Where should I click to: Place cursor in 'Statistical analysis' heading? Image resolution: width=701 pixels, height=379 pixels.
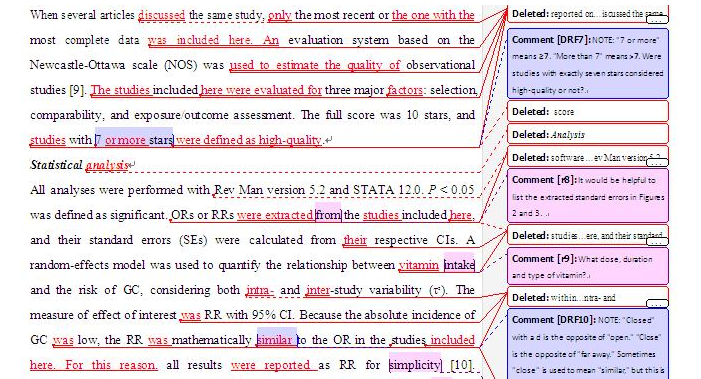tap(79, 165)
